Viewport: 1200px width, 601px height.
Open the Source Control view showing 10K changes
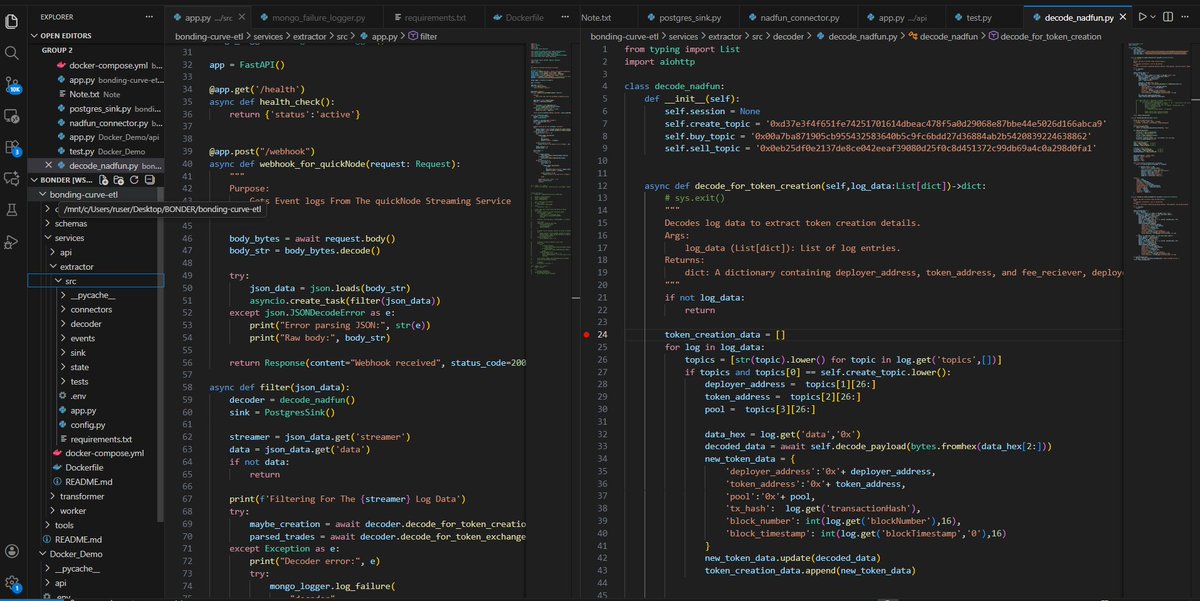(x=12, y=85)
